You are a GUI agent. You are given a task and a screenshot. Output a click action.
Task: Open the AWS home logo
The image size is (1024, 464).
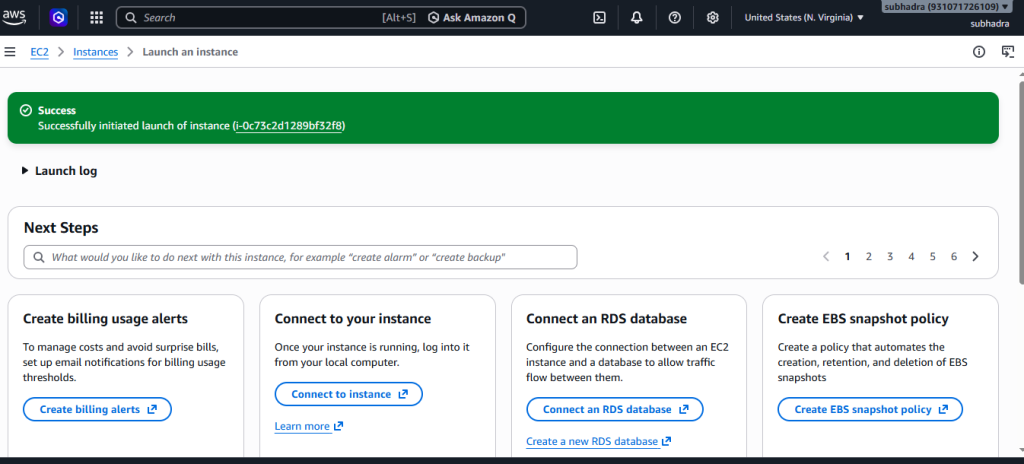(x=14, y=18)
